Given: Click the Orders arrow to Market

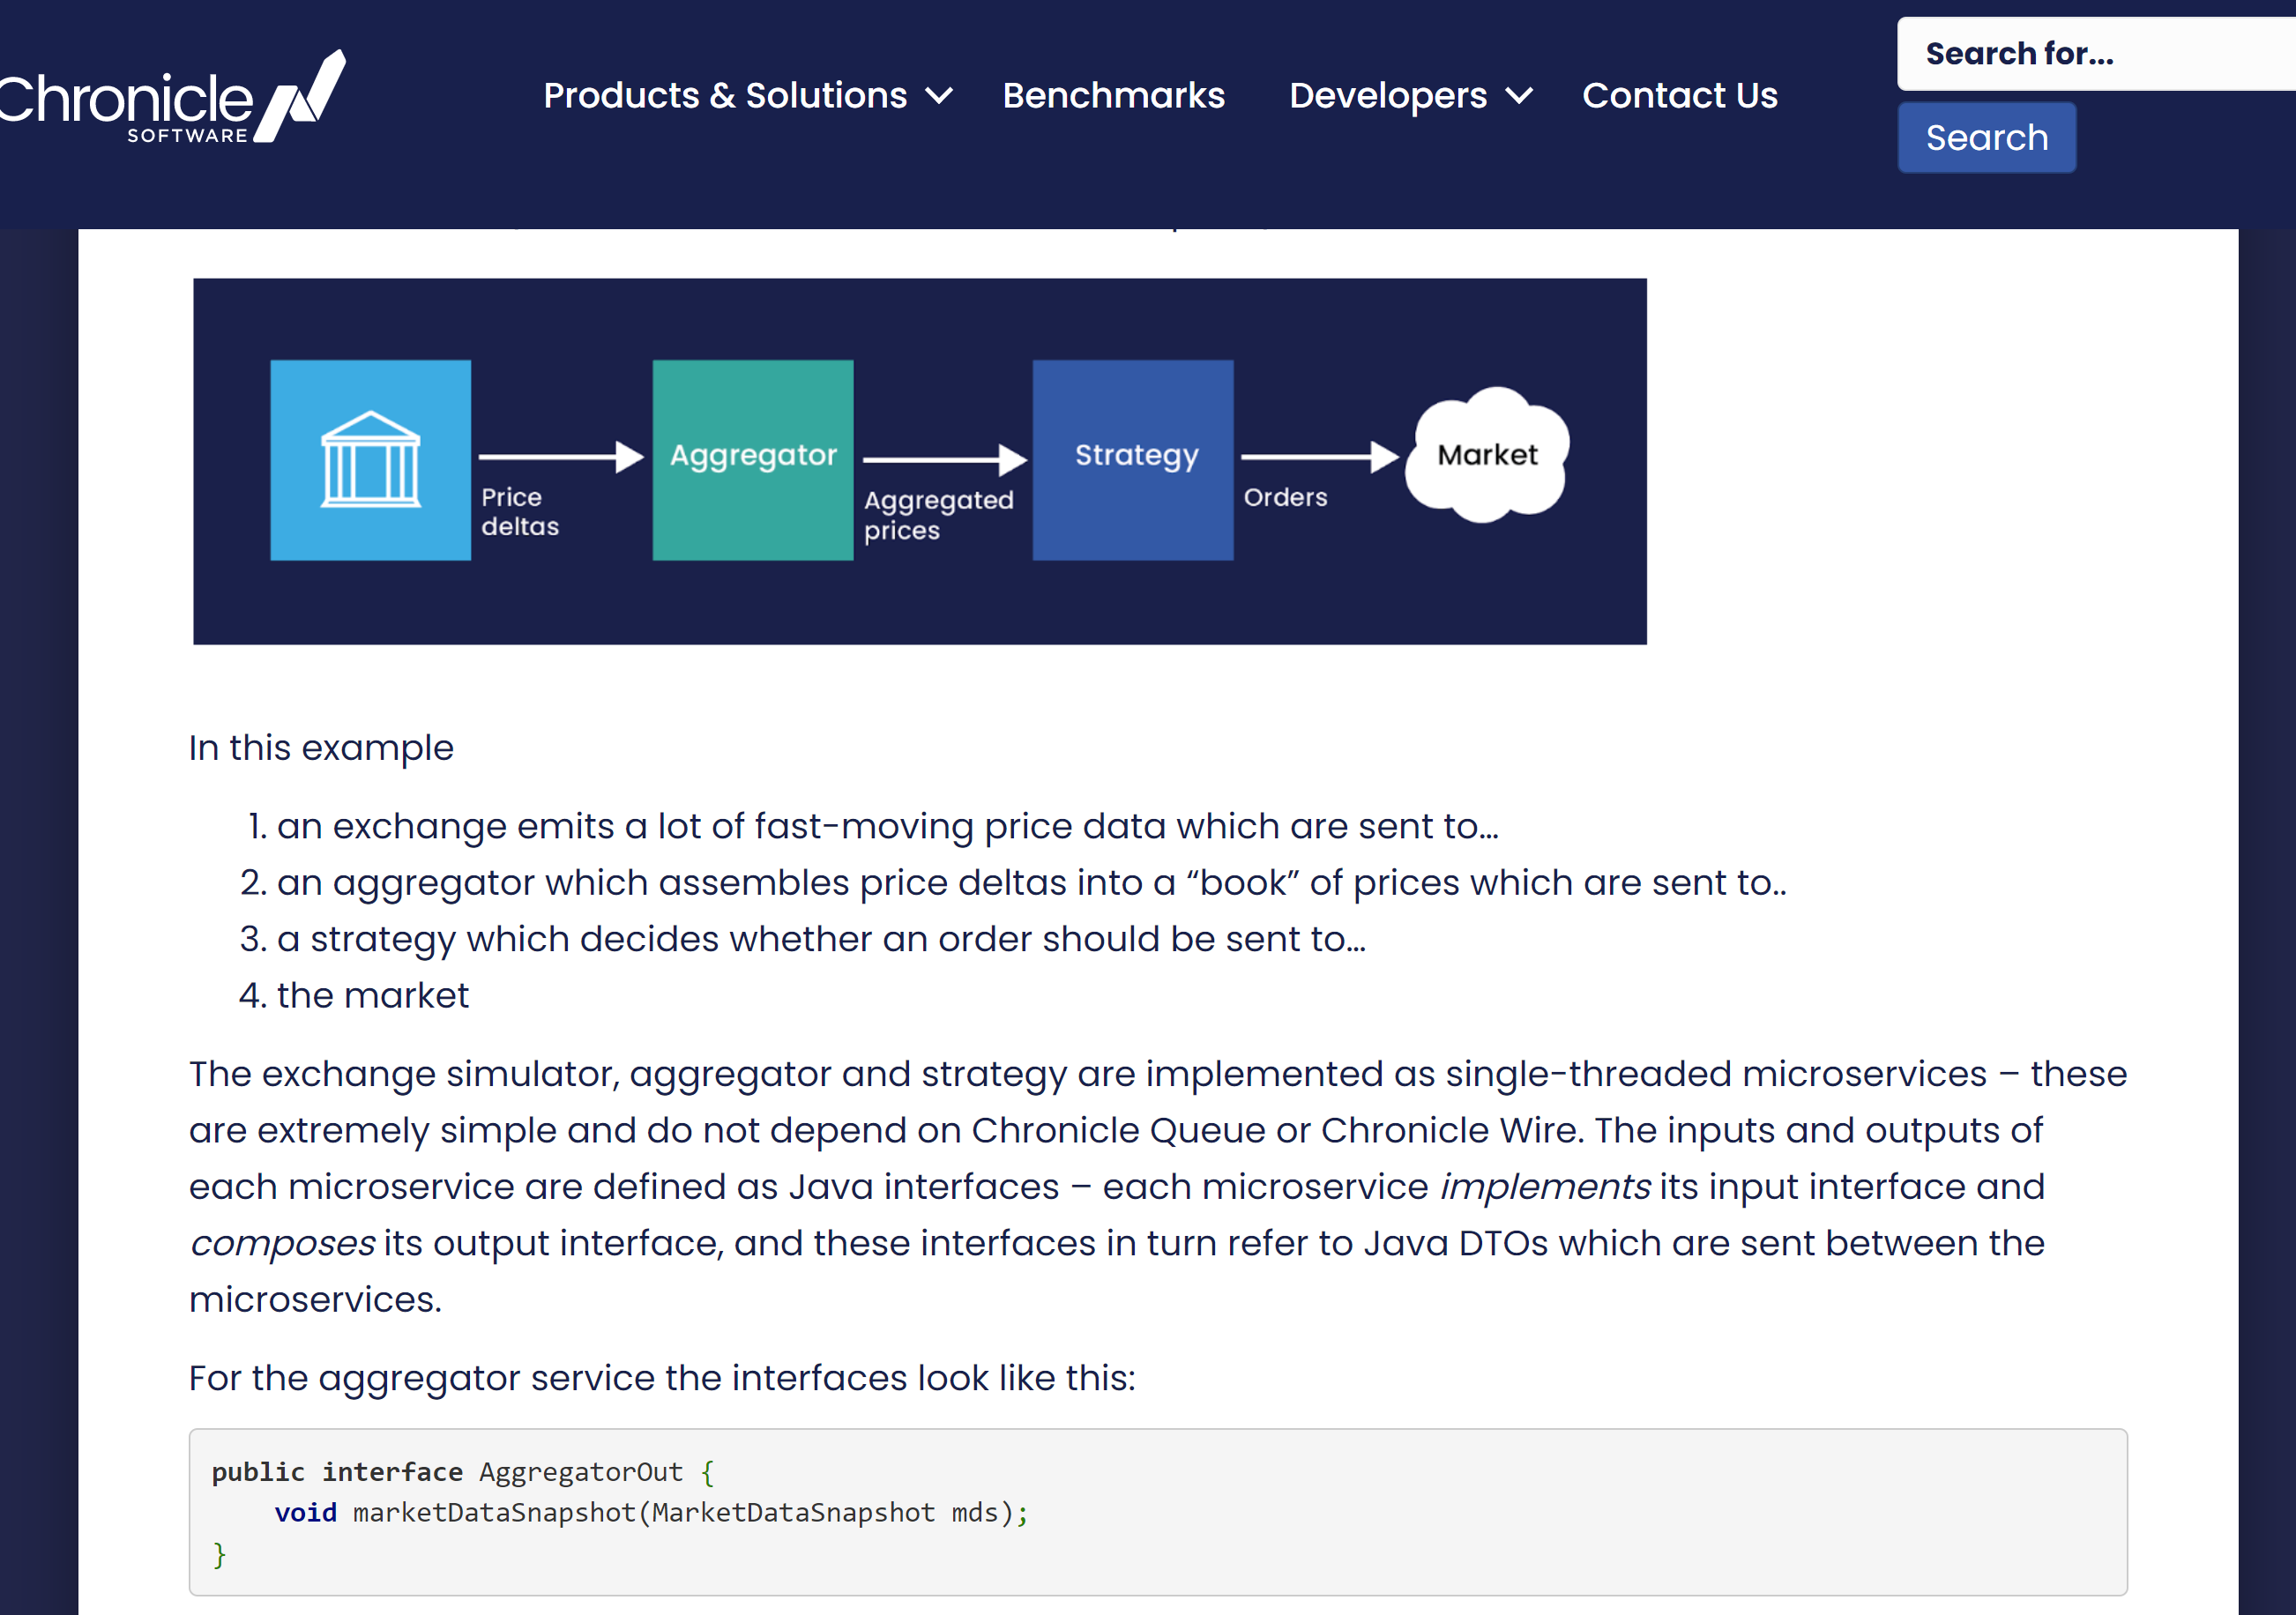Looking at the screenshot, I should [1319, 457].
